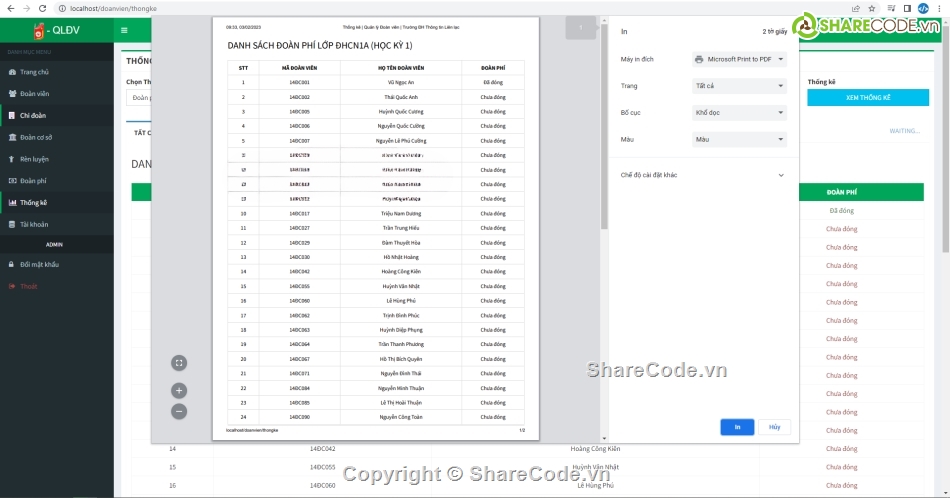Viewport: 950px width, 498px height.
Task: Open the Màu color dropdown
Action: [x=739, y=139]
